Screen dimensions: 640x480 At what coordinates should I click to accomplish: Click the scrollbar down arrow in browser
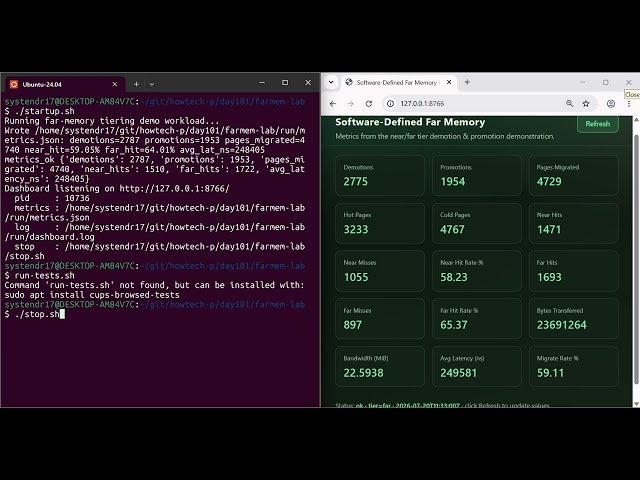click(x=636, y=404)
